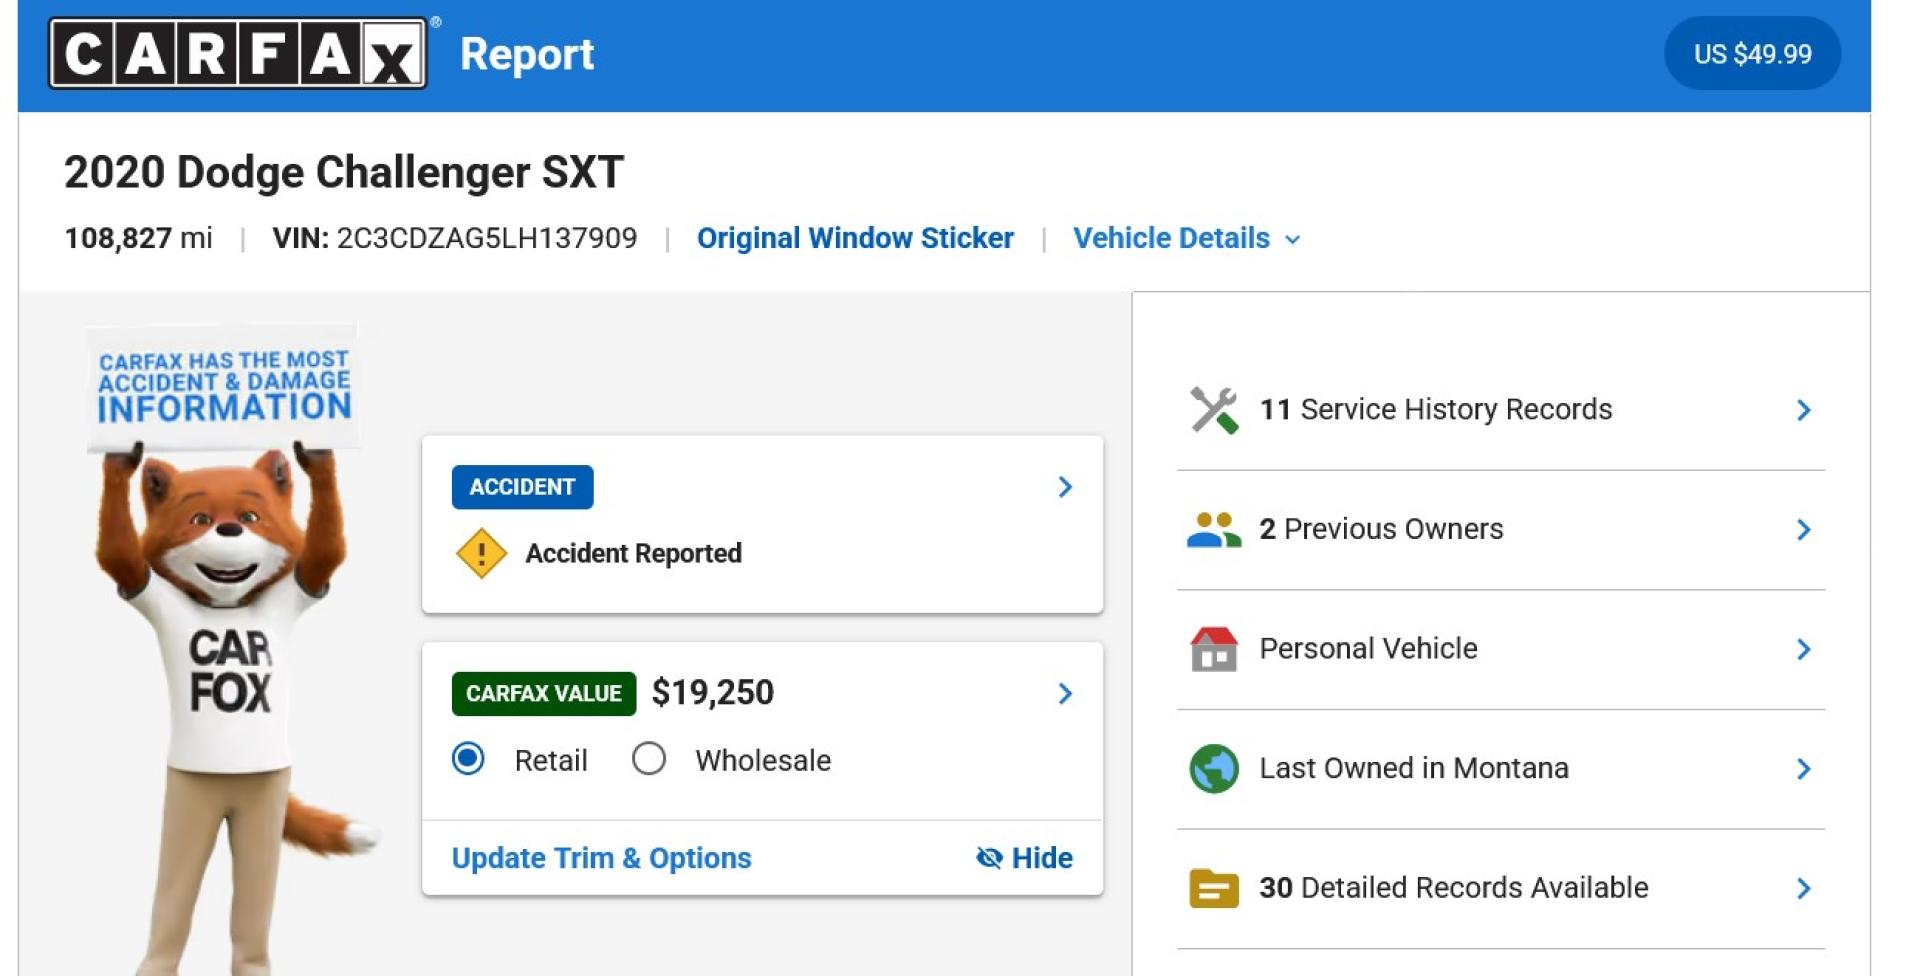
Task: Click the detailed records folder icon
Action: (x=1214, y=888)
